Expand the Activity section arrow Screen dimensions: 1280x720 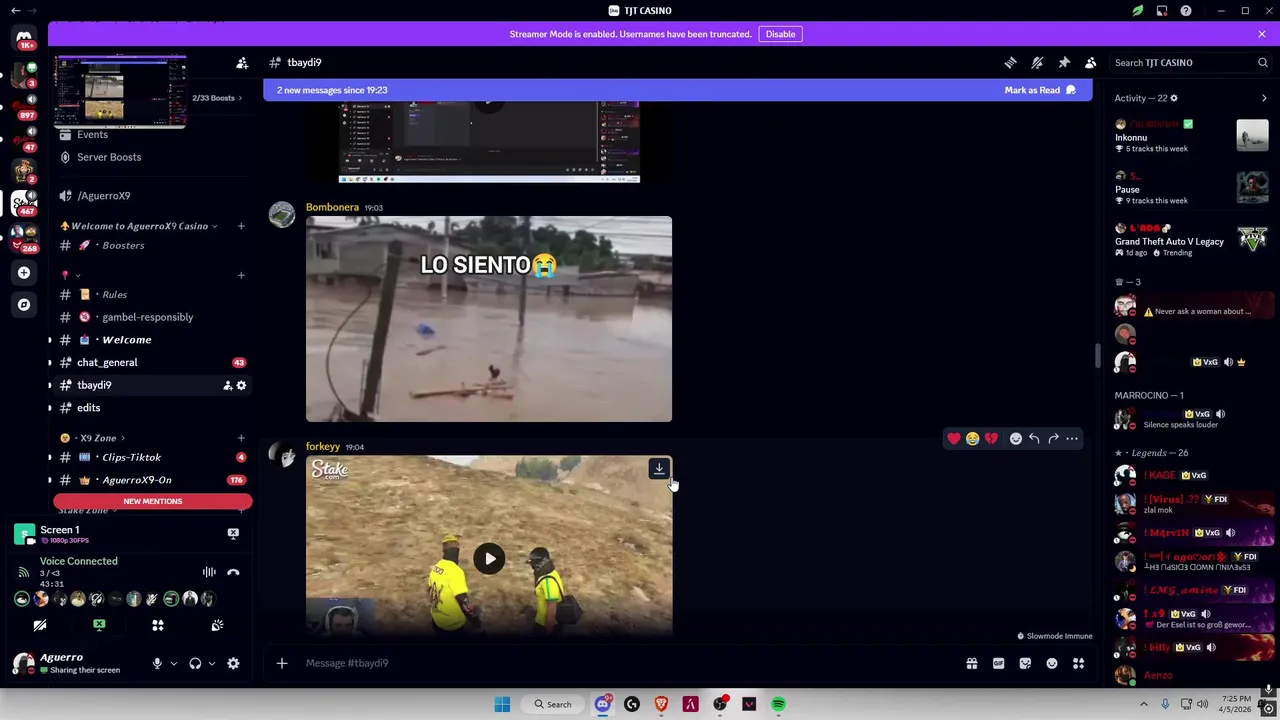point(1264,98)
